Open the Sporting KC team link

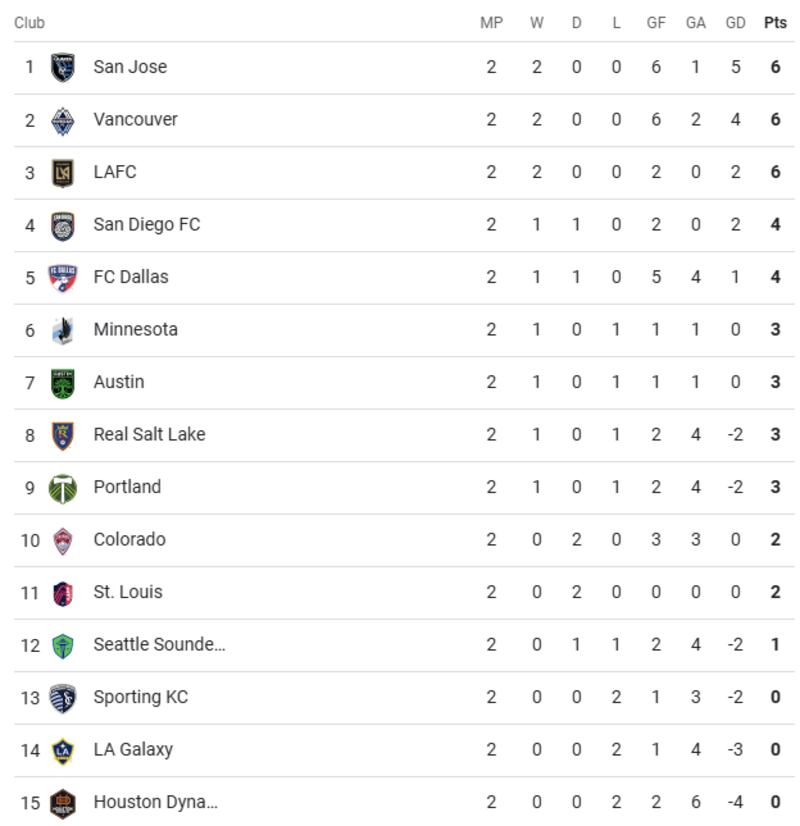pyautogui.click(x=140, y=697)
